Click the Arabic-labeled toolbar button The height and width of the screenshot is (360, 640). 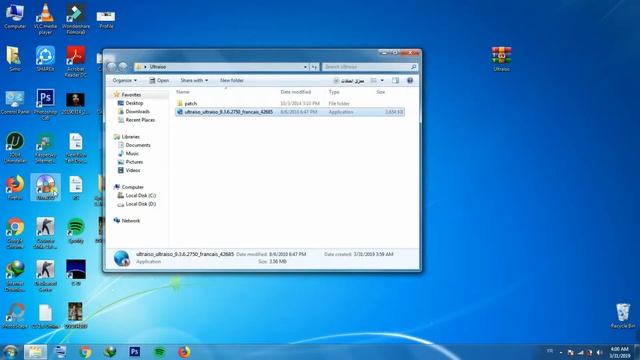point(349,81)
